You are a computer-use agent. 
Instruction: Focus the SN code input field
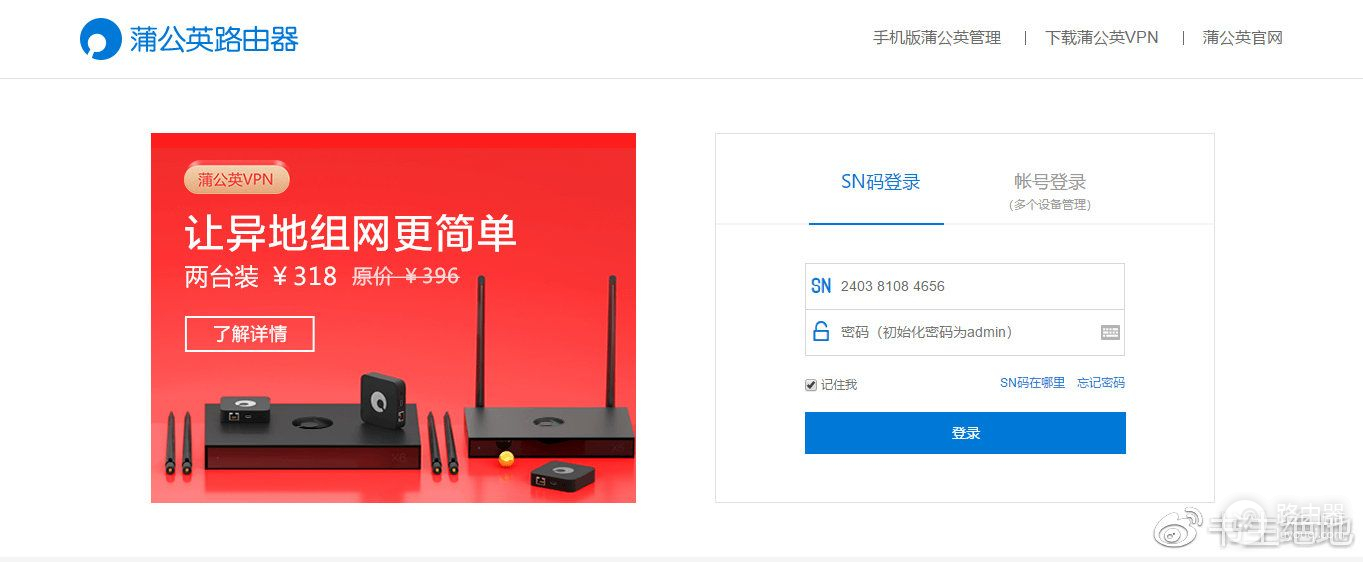pos(965,286)
